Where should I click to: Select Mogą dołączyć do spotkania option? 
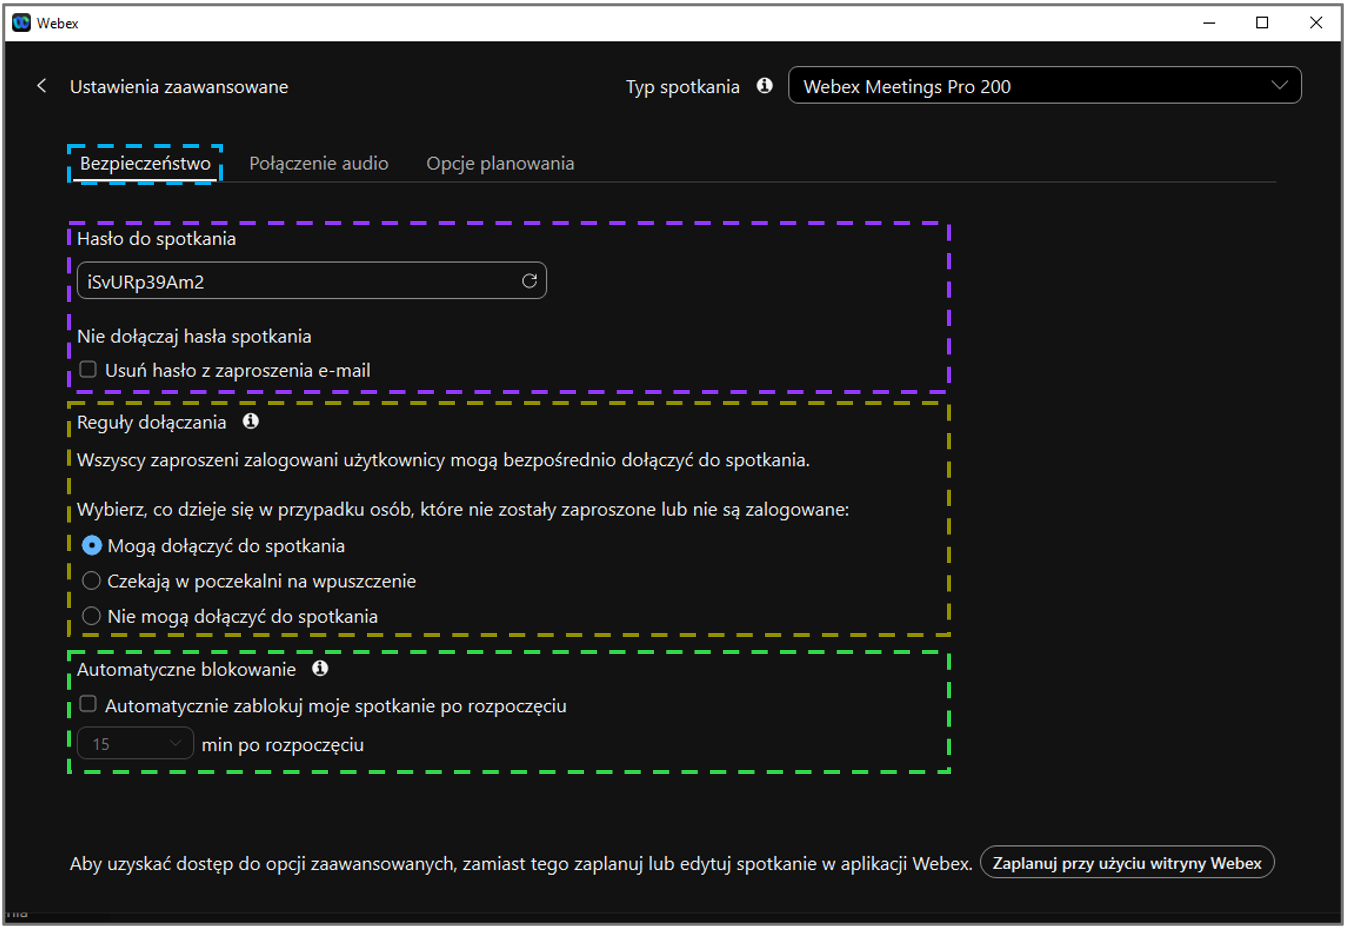(92, 546)
